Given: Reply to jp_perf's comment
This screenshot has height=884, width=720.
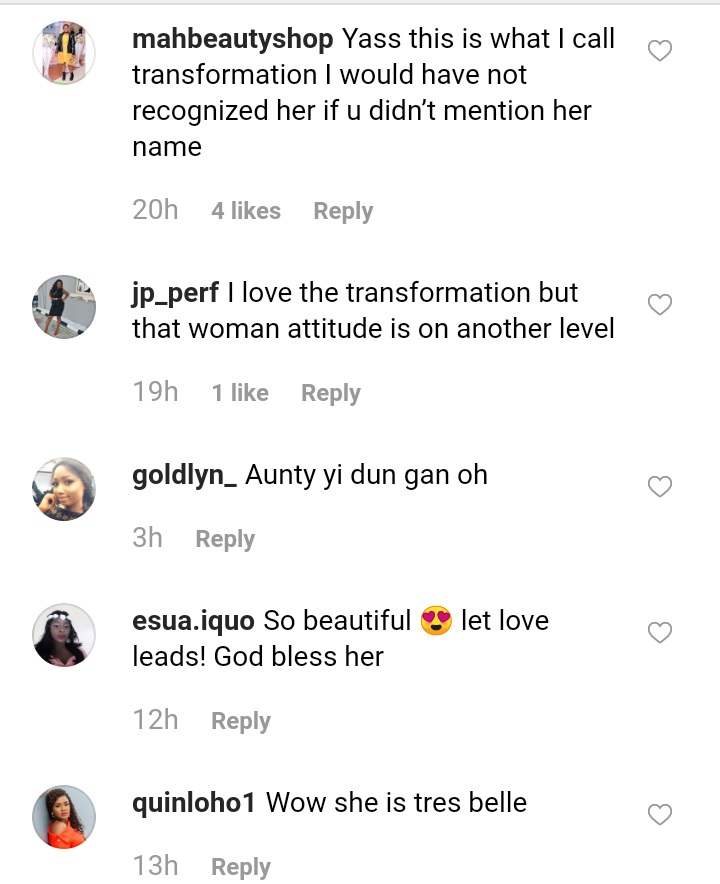Looking at the screenshot, I should (x=331, y=393).
